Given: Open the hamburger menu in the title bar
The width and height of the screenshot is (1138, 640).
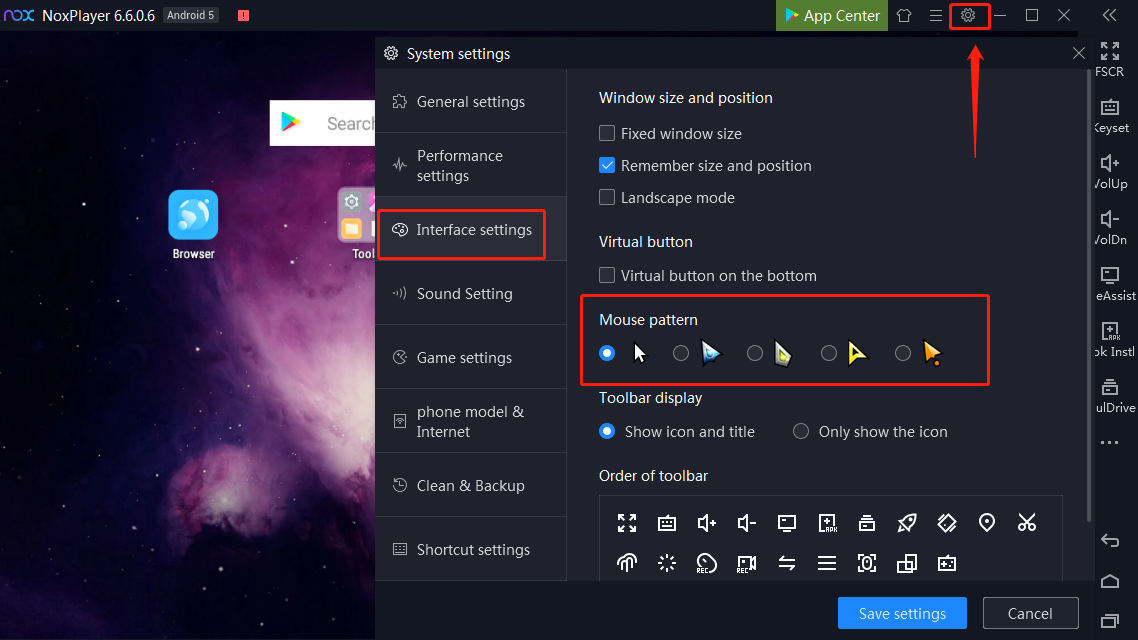Looking at the screenshot, I should pos(936,16).
